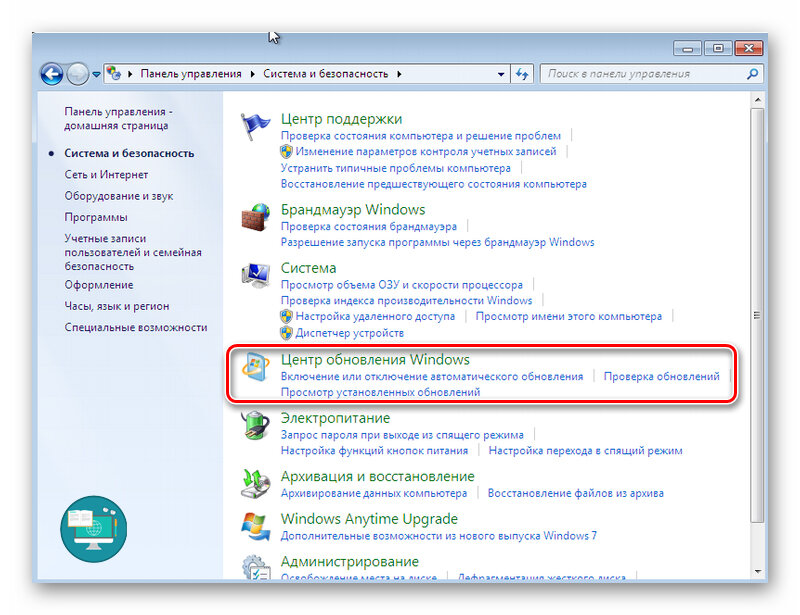Screen dimensions: 800x615
Task: Click the Action Center flag icon
Action: pyautogui.click(x=255, y=127)
